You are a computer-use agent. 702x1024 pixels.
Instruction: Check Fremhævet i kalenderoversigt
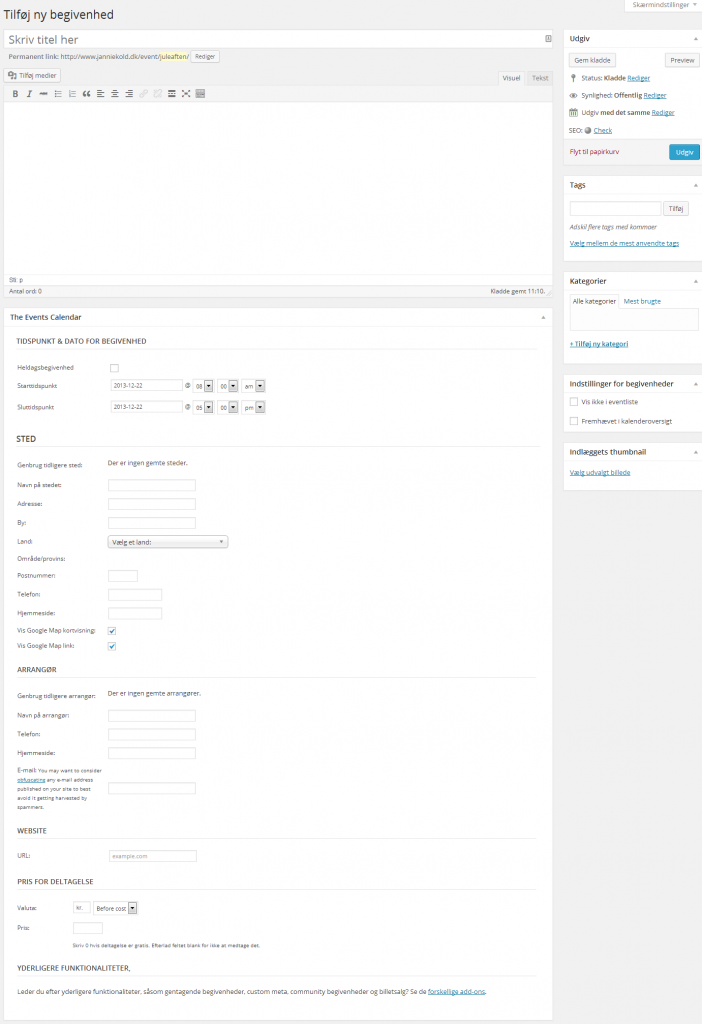(x=573, y=421)
